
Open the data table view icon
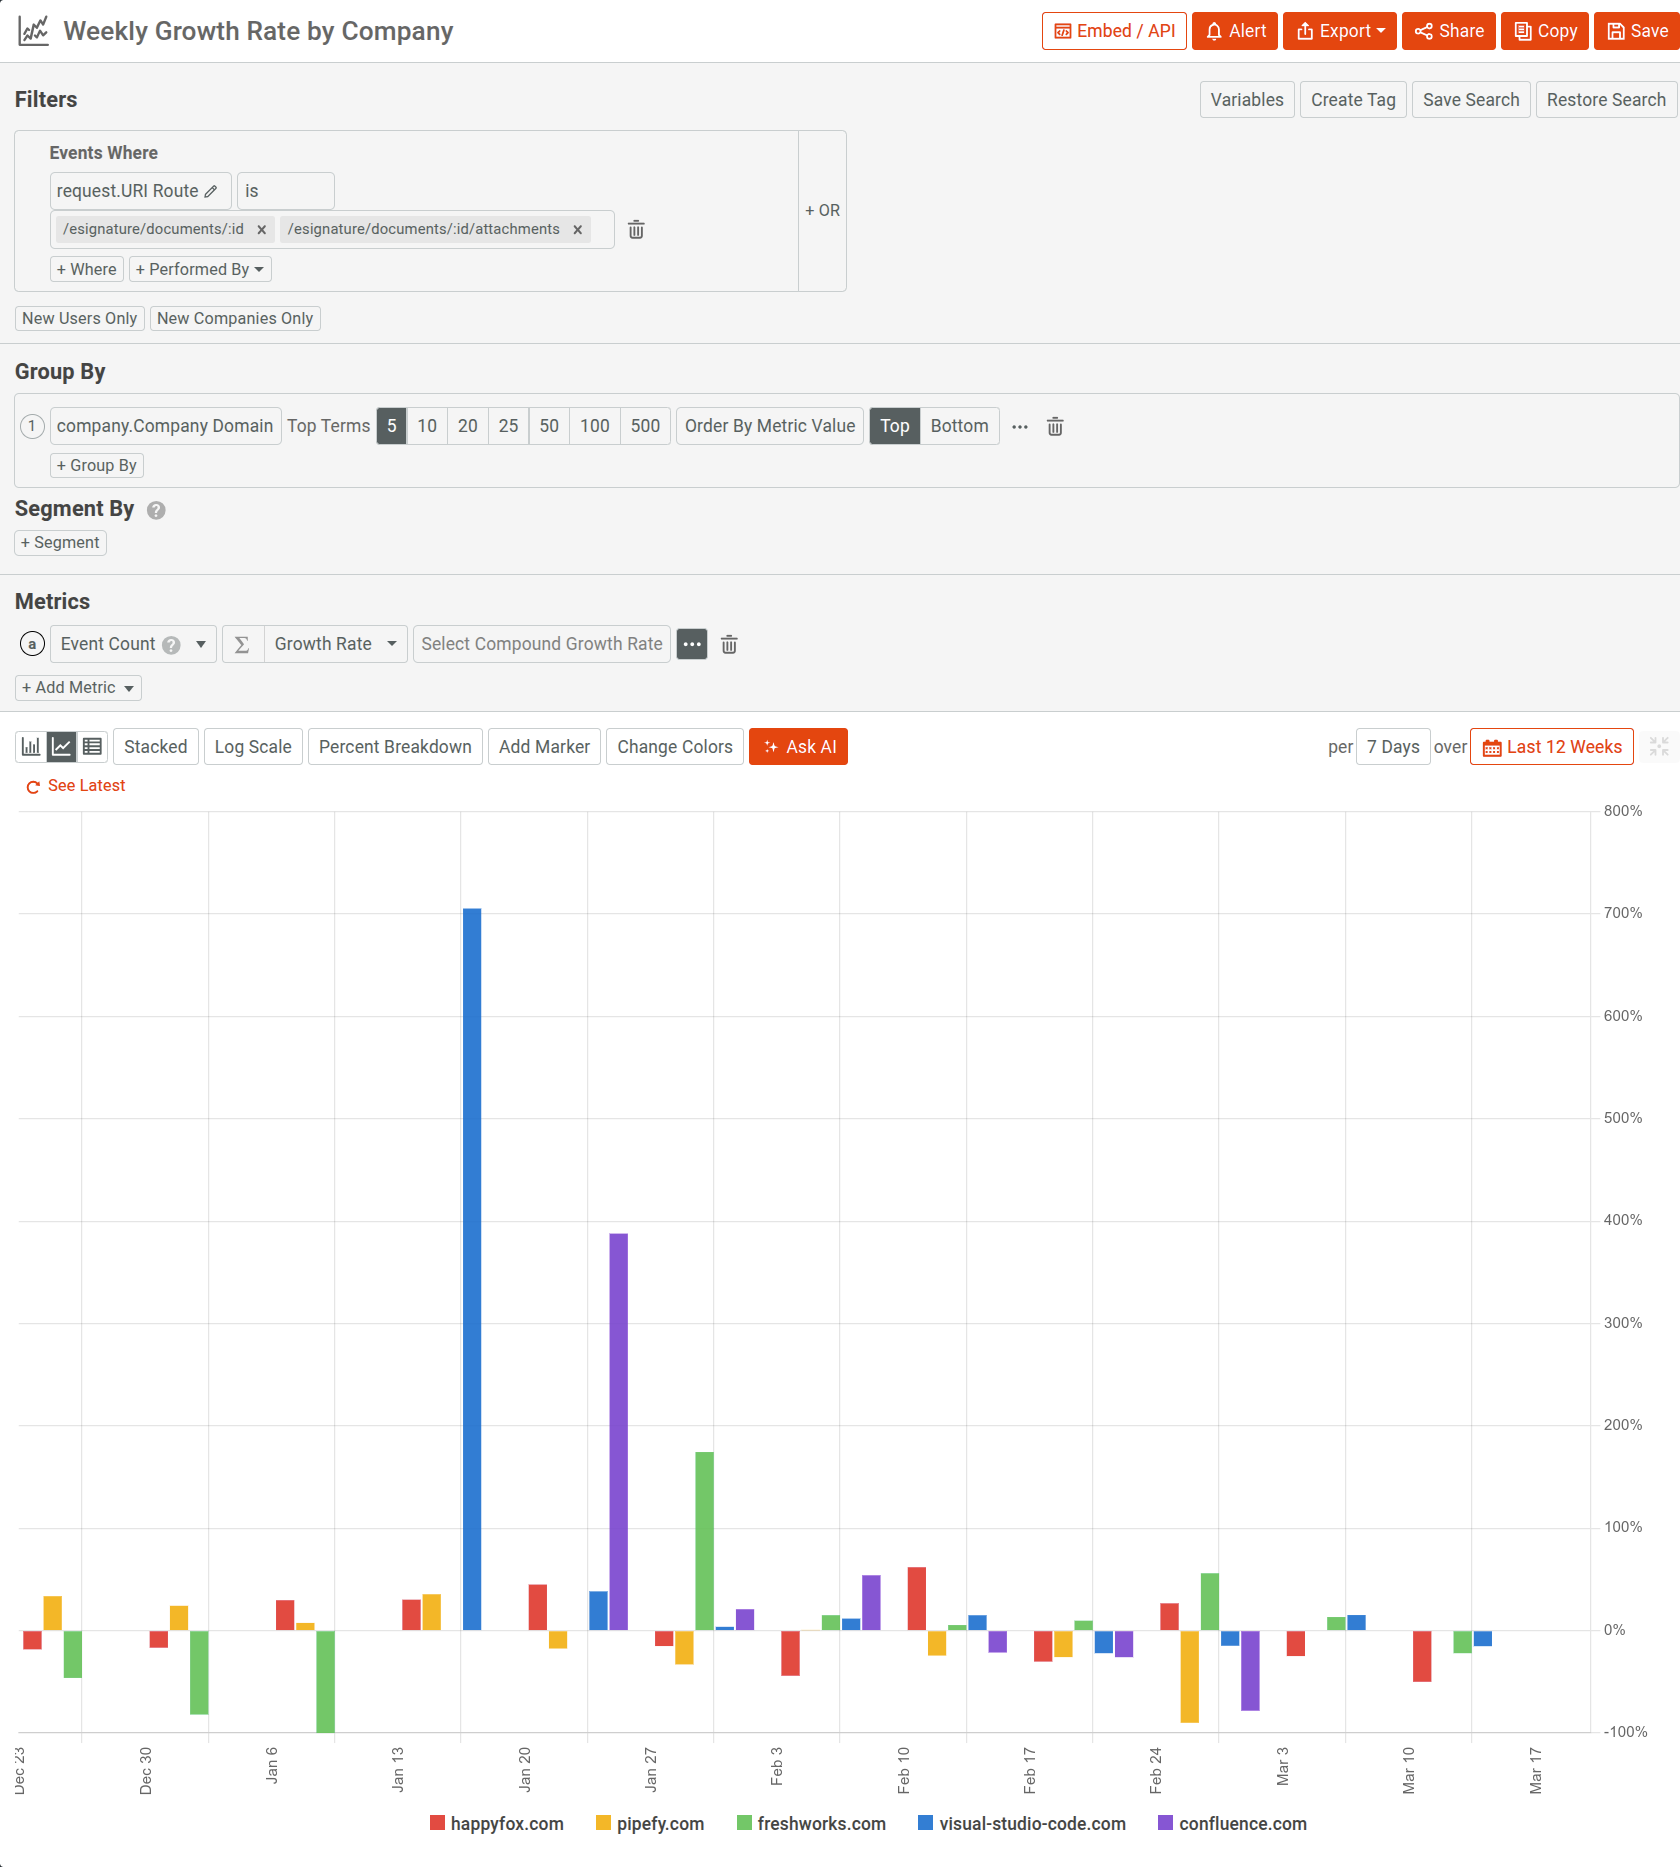tap(92, 746)
